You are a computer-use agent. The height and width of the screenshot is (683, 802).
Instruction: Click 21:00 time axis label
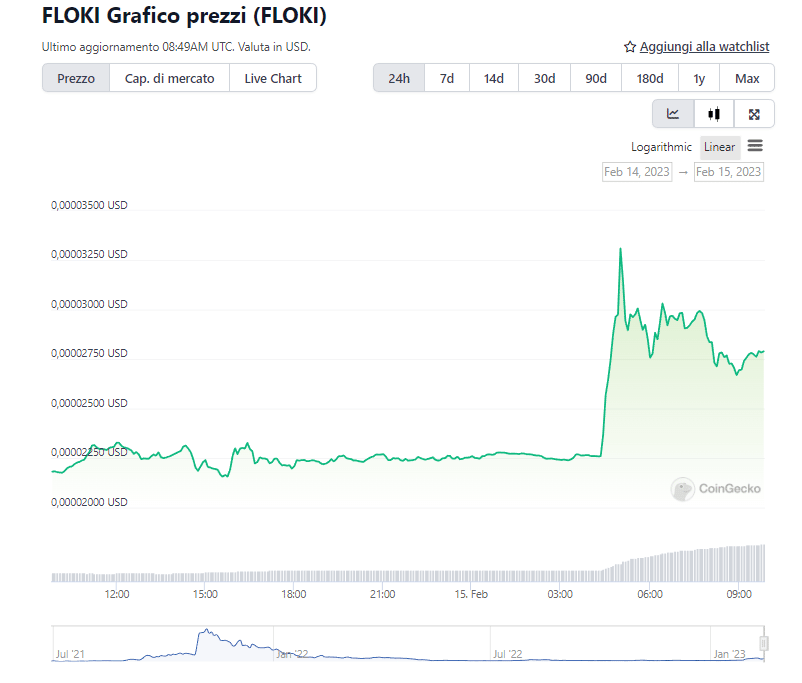(x=383, y=594)
